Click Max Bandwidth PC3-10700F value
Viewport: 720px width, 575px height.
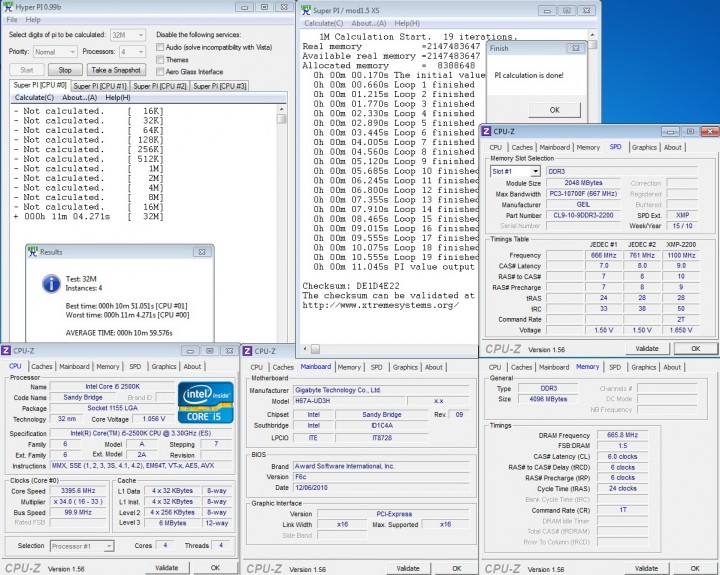583,194
